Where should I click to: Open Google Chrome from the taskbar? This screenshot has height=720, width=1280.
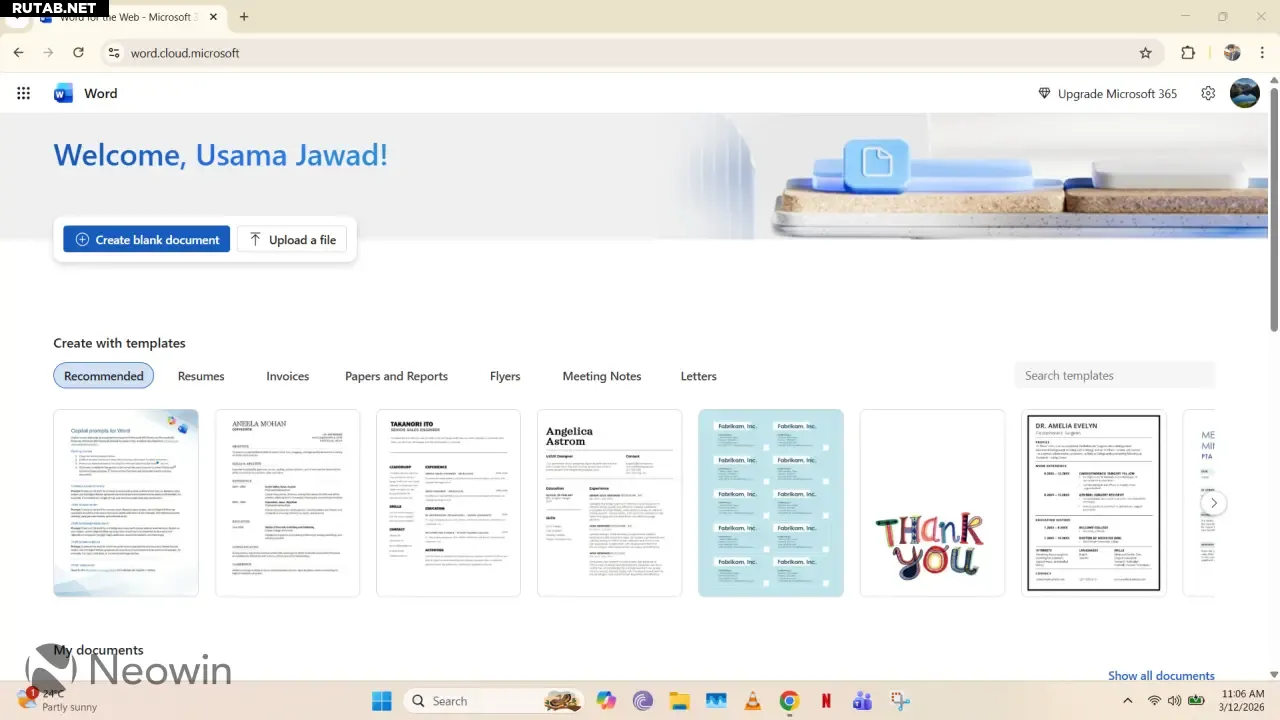[x=789, y=701]
